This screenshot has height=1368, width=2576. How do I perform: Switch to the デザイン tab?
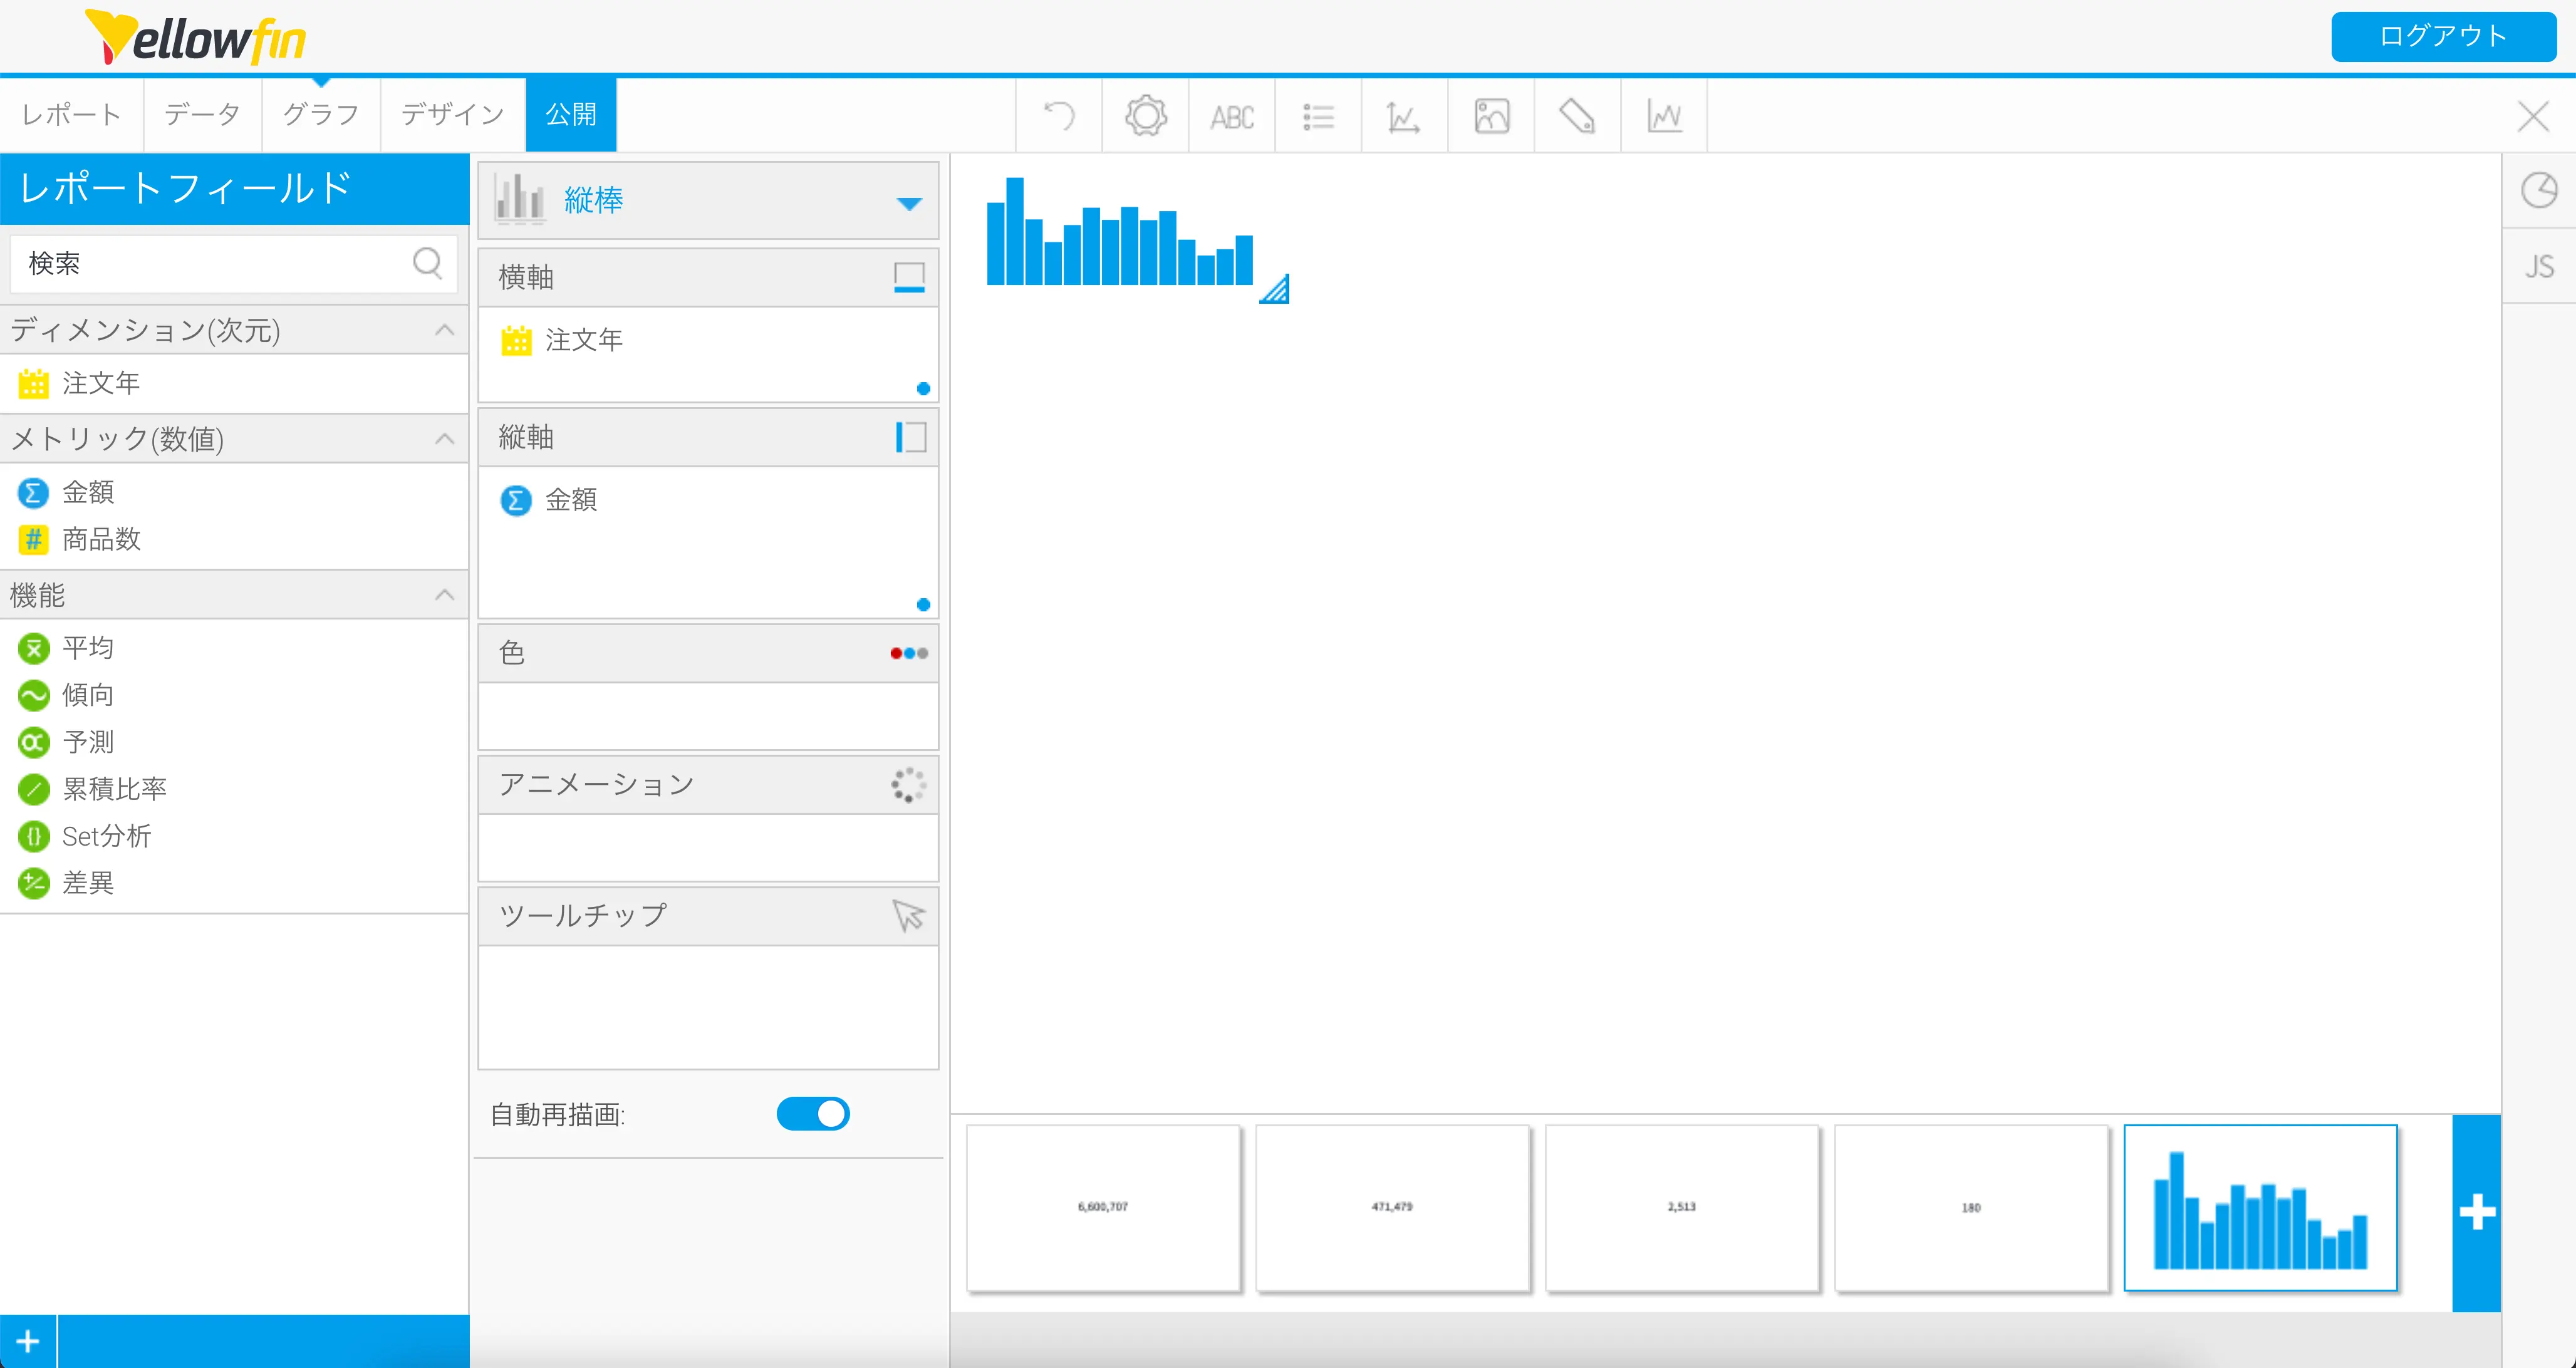click(452, 115)
